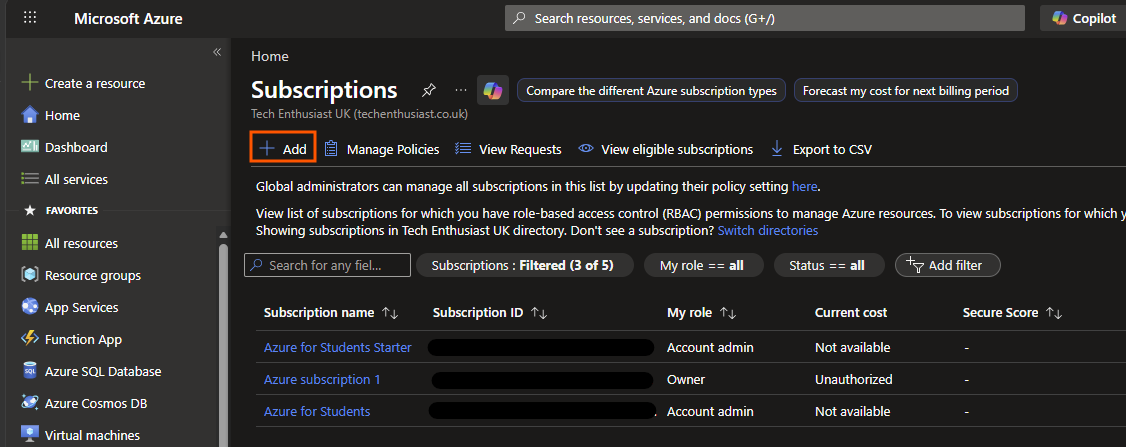The width and height of the screenshot is (1126, 447).
Task: Open the Azure subscription 1 link
Action: (x=322, y=379)
